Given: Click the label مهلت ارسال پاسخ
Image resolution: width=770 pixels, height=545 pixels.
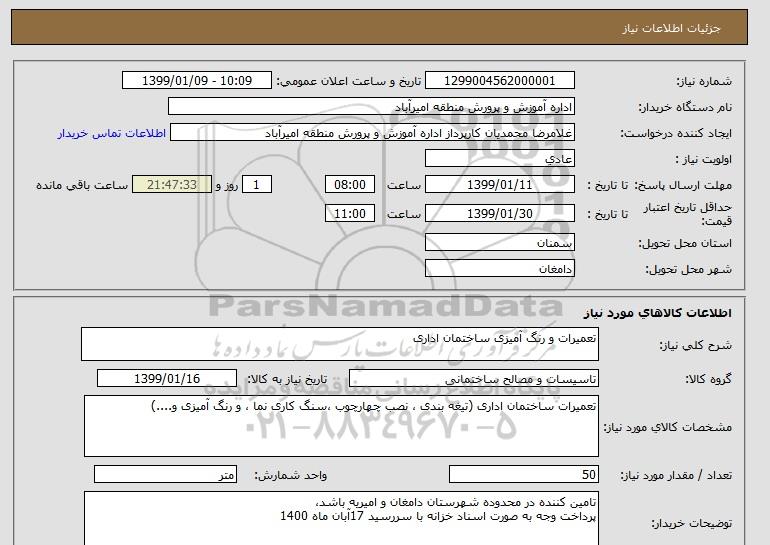Looking at the screenshot, I should 683,185.
